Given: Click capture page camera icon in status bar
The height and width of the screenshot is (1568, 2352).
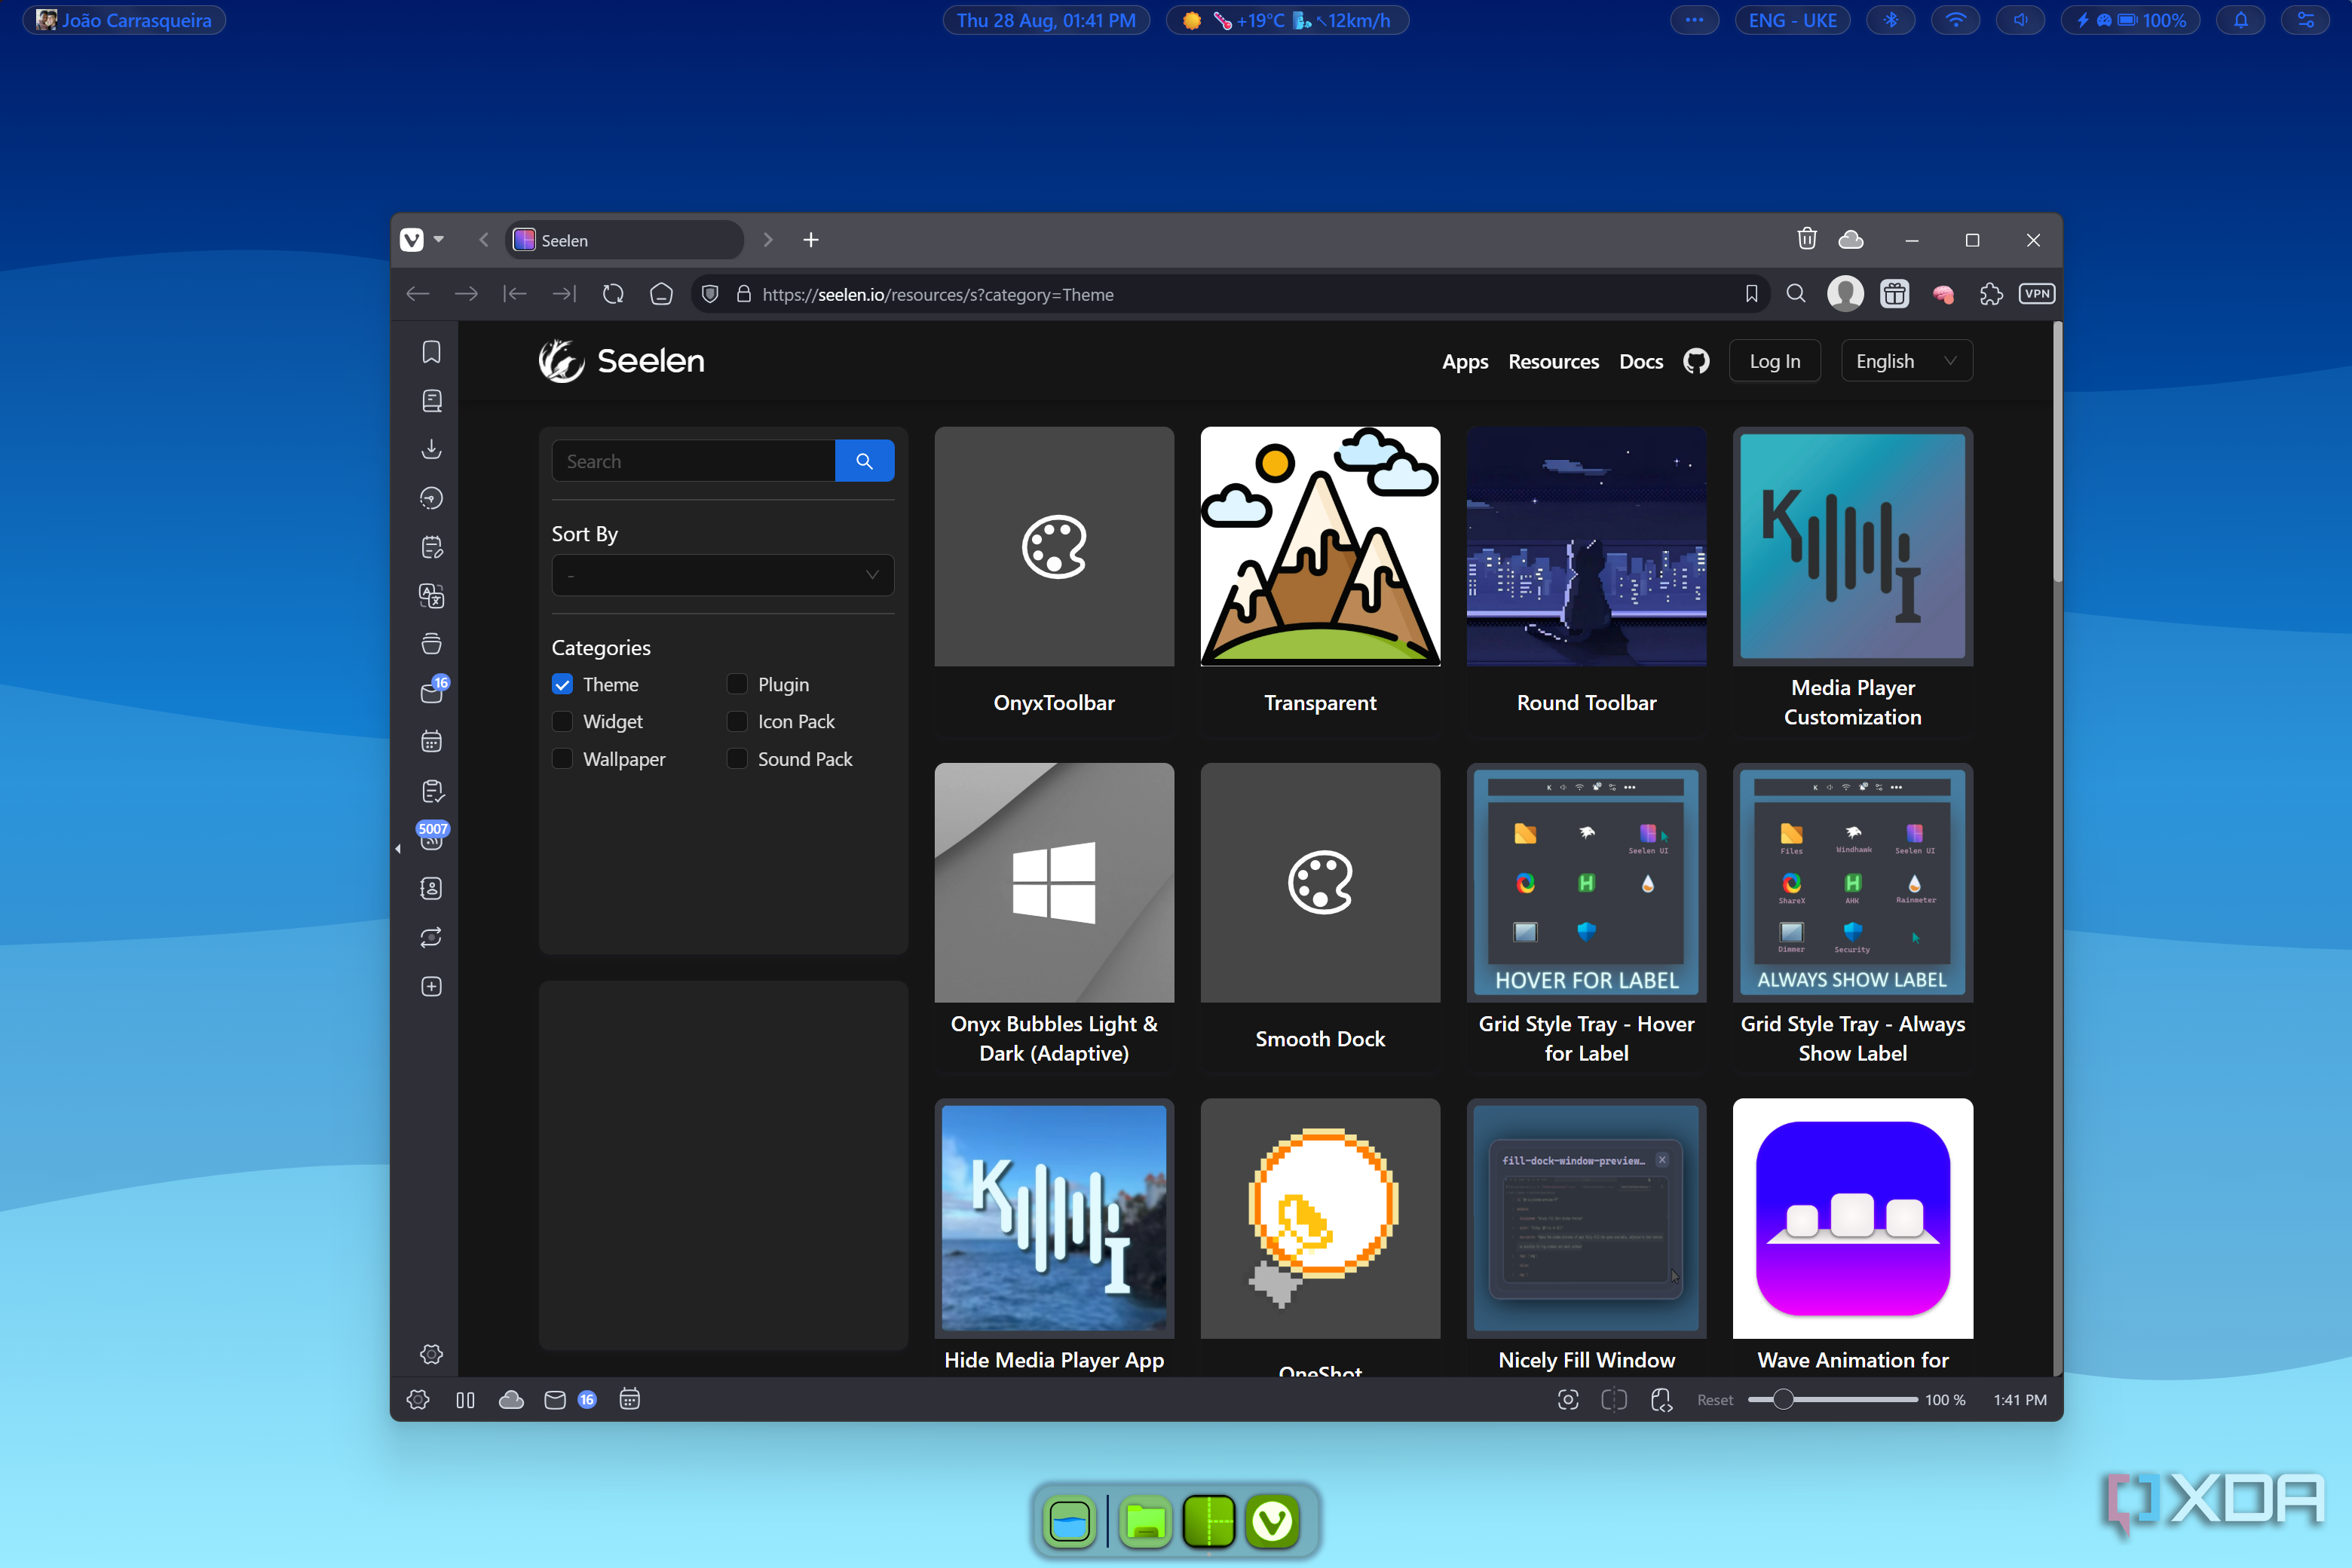Looking at the screenshot, I should (1568, 1400).
